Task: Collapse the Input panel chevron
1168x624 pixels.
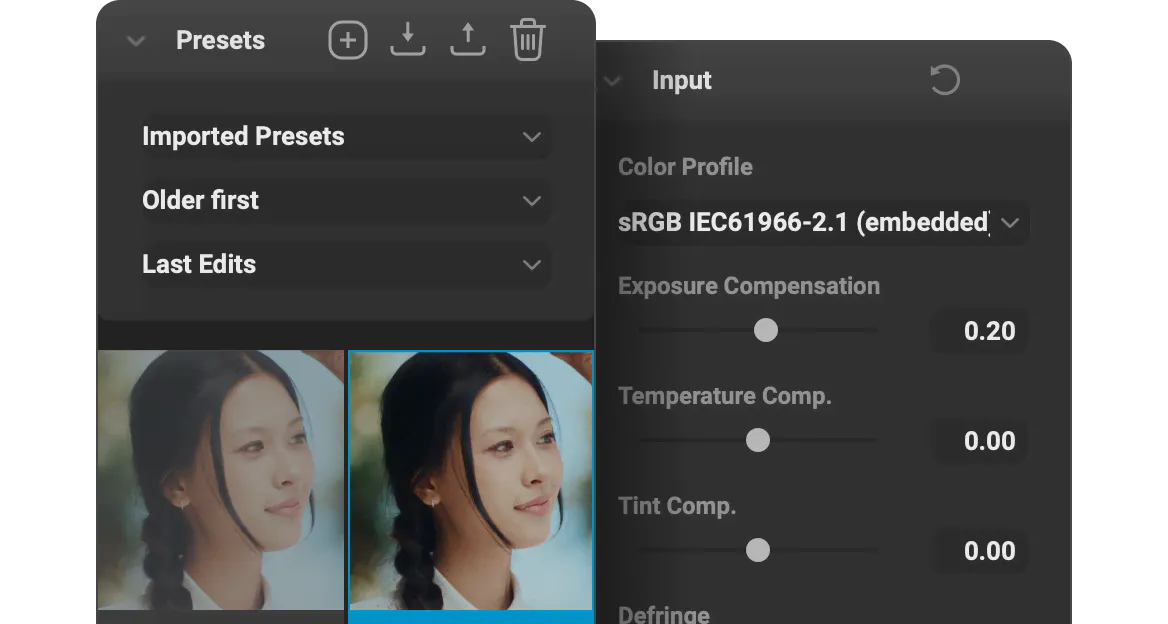Action: click(x=612, y=80)
